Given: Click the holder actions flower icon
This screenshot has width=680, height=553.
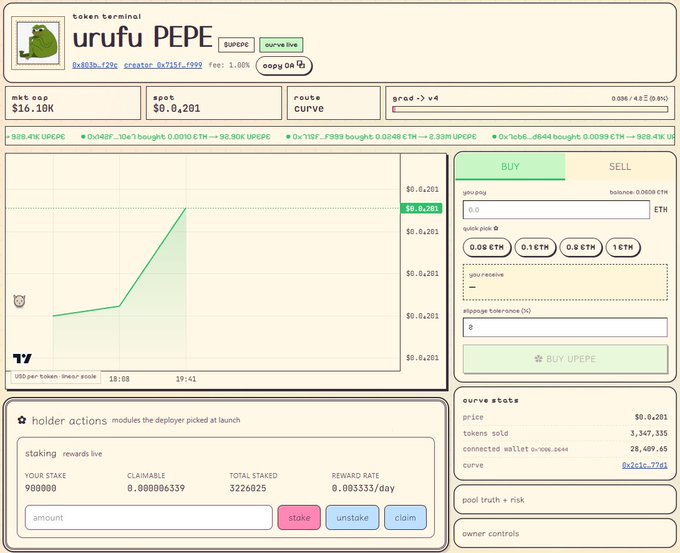Looking at the screenshot, I should (x=22, y=420).
